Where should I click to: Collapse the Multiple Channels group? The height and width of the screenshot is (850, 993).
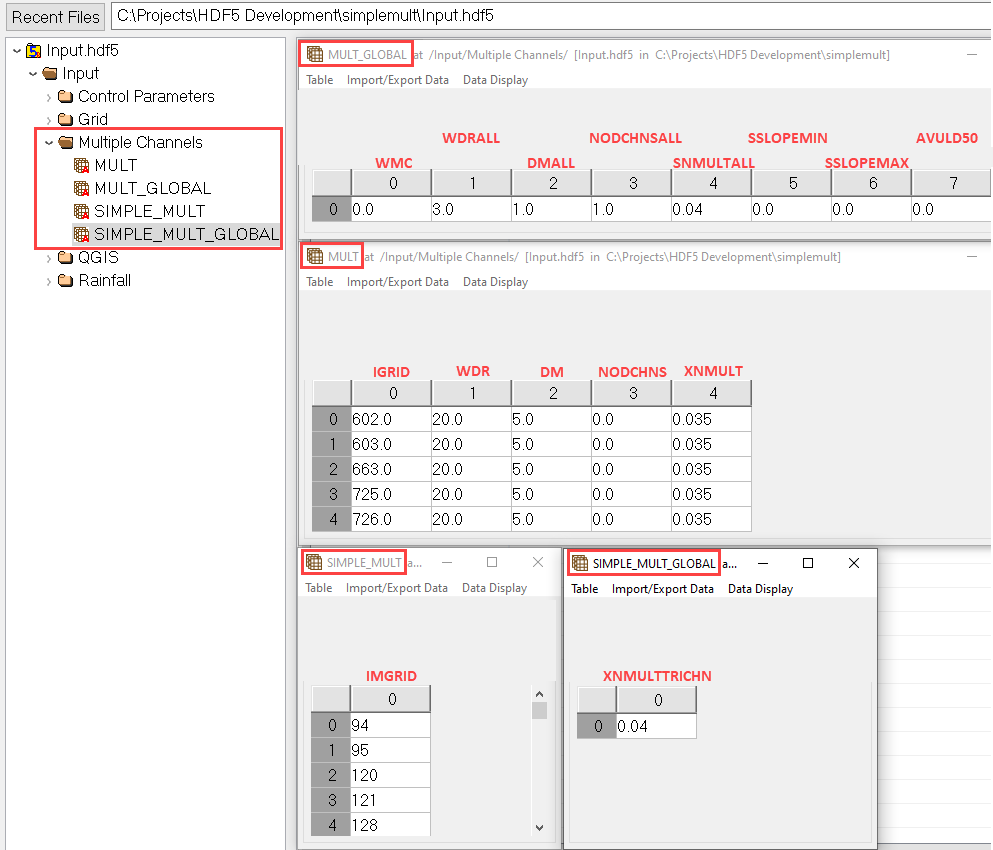point(49,142)
